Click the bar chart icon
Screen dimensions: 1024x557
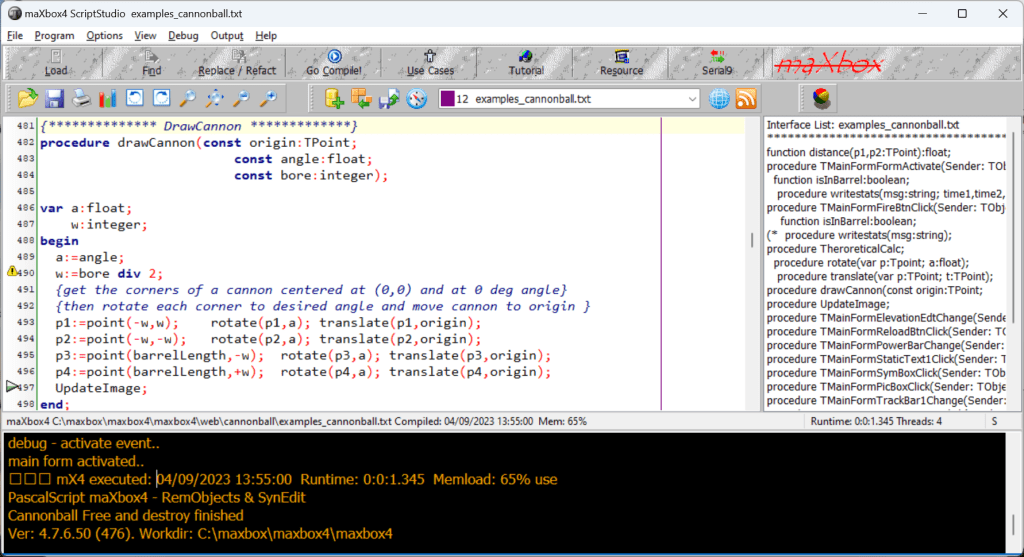[107, 98]
